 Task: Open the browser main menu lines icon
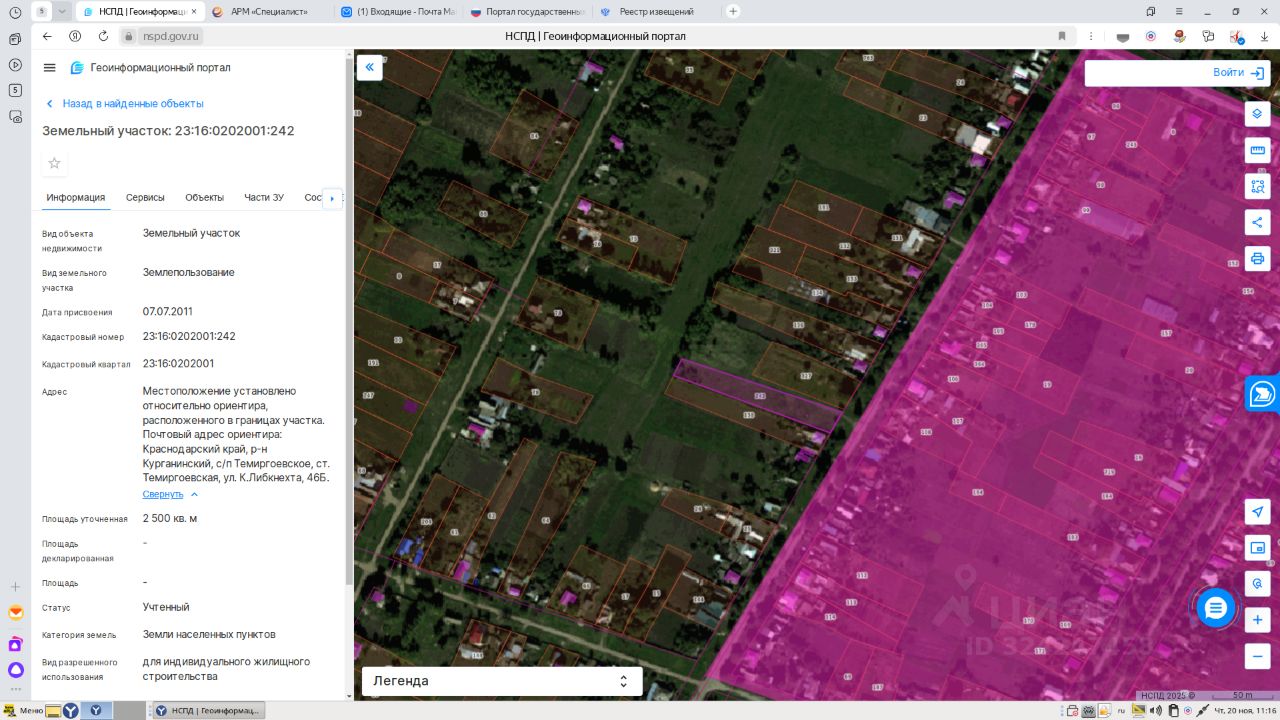[x=1179, y=11]
